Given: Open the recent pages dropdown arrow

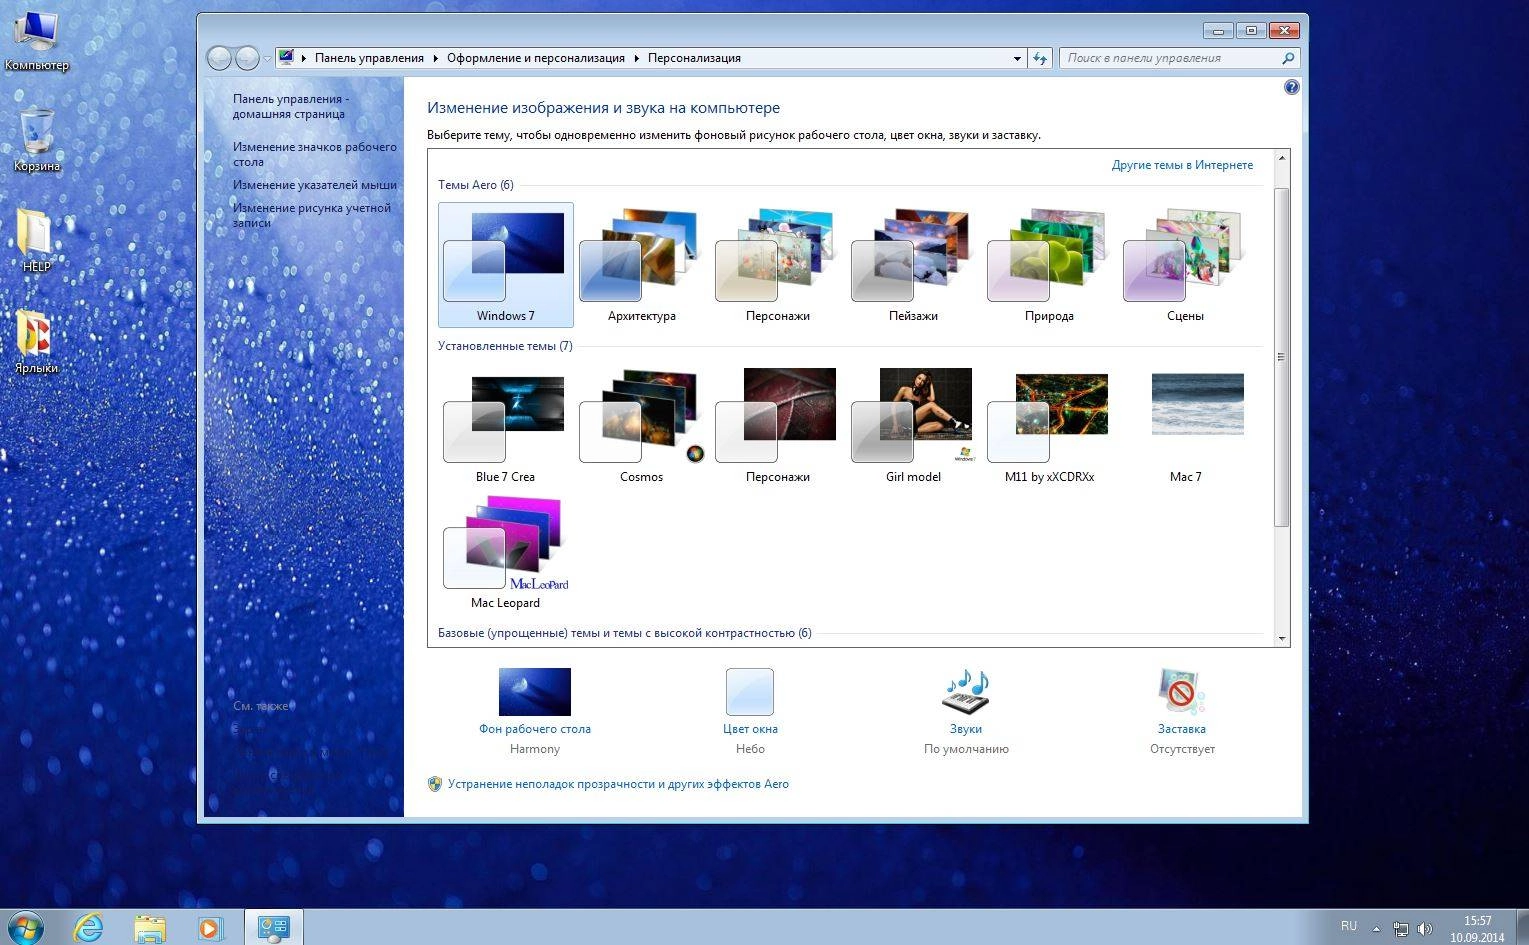Looking at the screenshot, I should pos(267,59).
